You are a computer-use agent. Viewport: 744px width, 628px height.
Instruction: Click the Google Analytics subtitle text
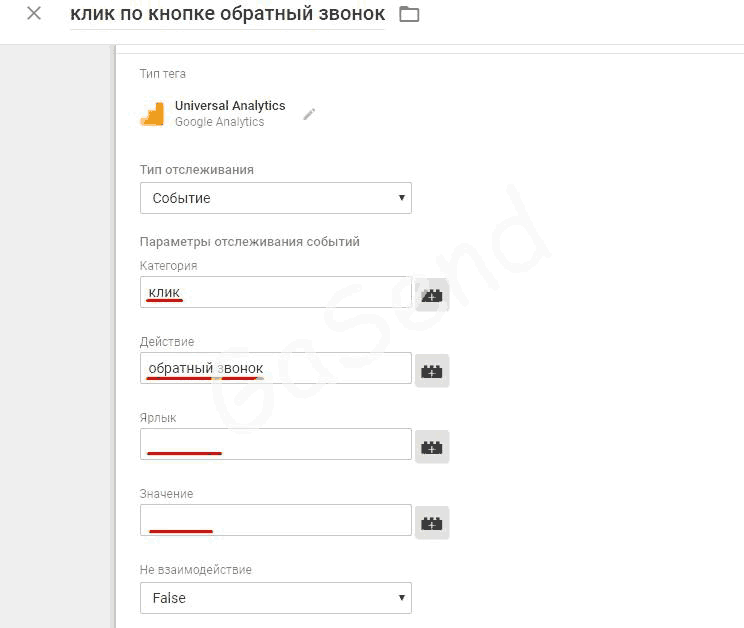[x=219, y=122]
